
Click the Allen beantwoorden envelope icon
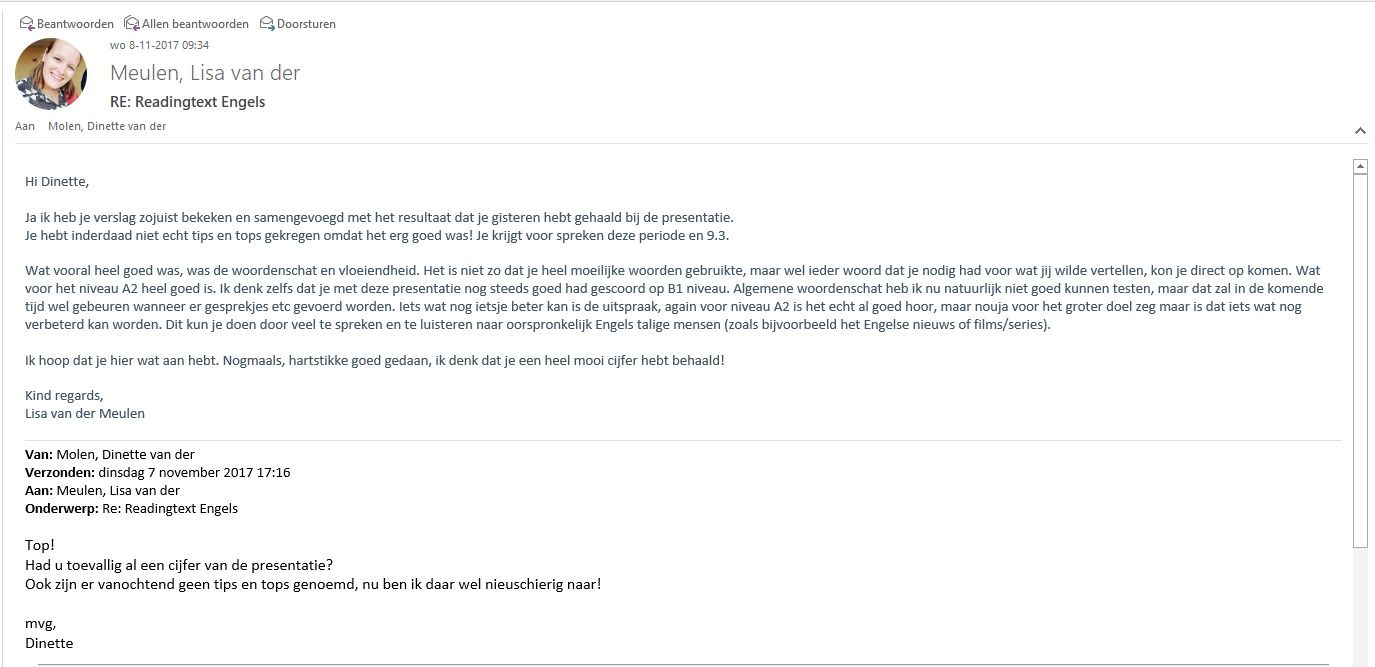pyautogui.click(x=132, y=23)
